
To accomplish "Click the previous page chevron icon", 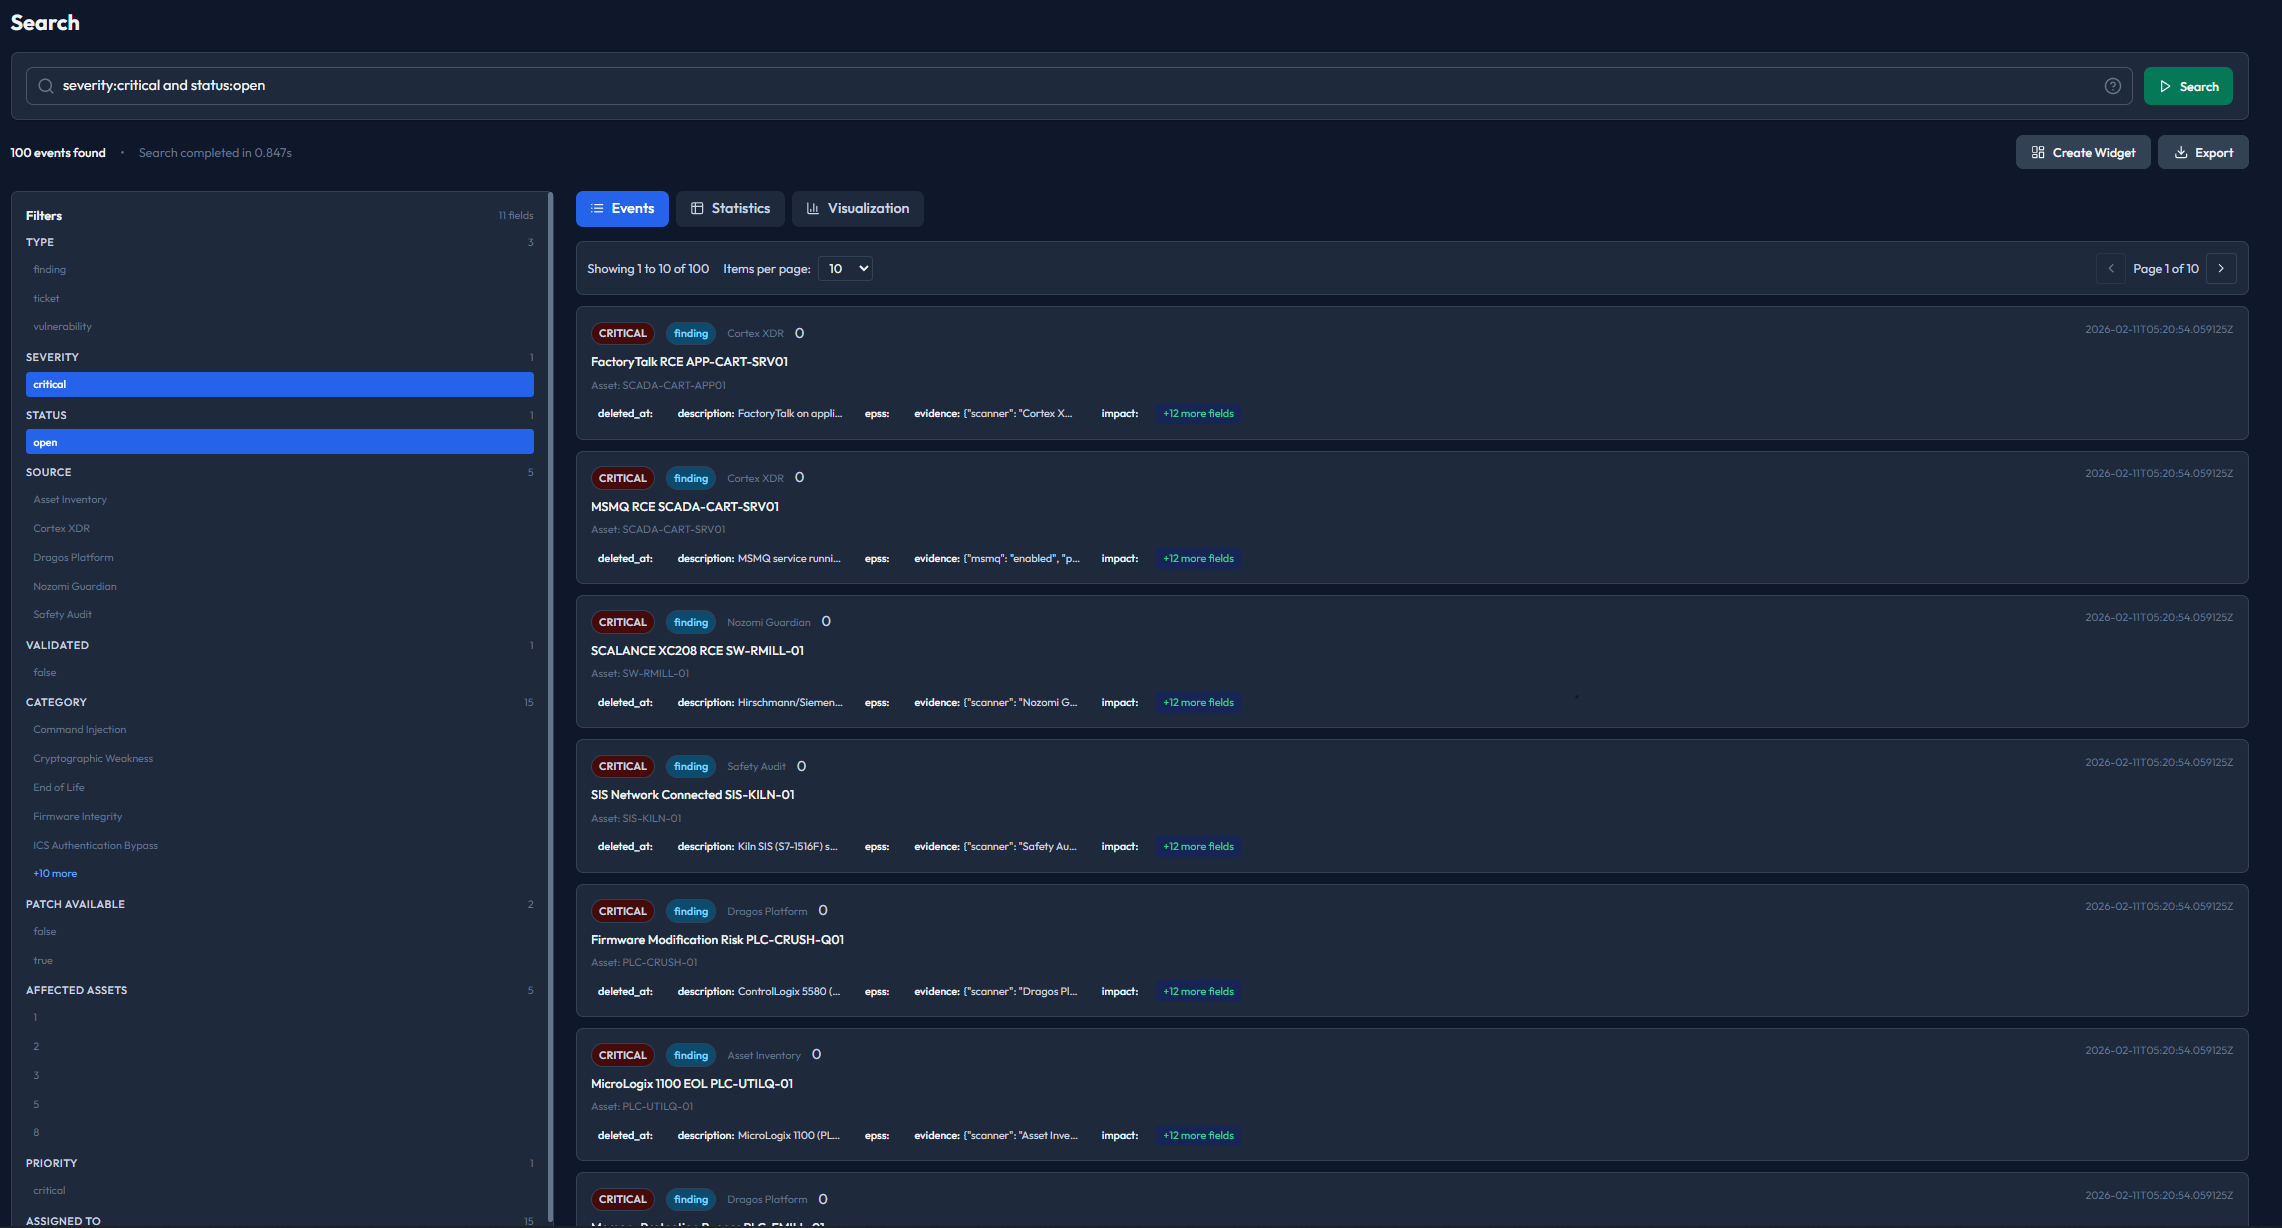I will tap(2110, 268).
